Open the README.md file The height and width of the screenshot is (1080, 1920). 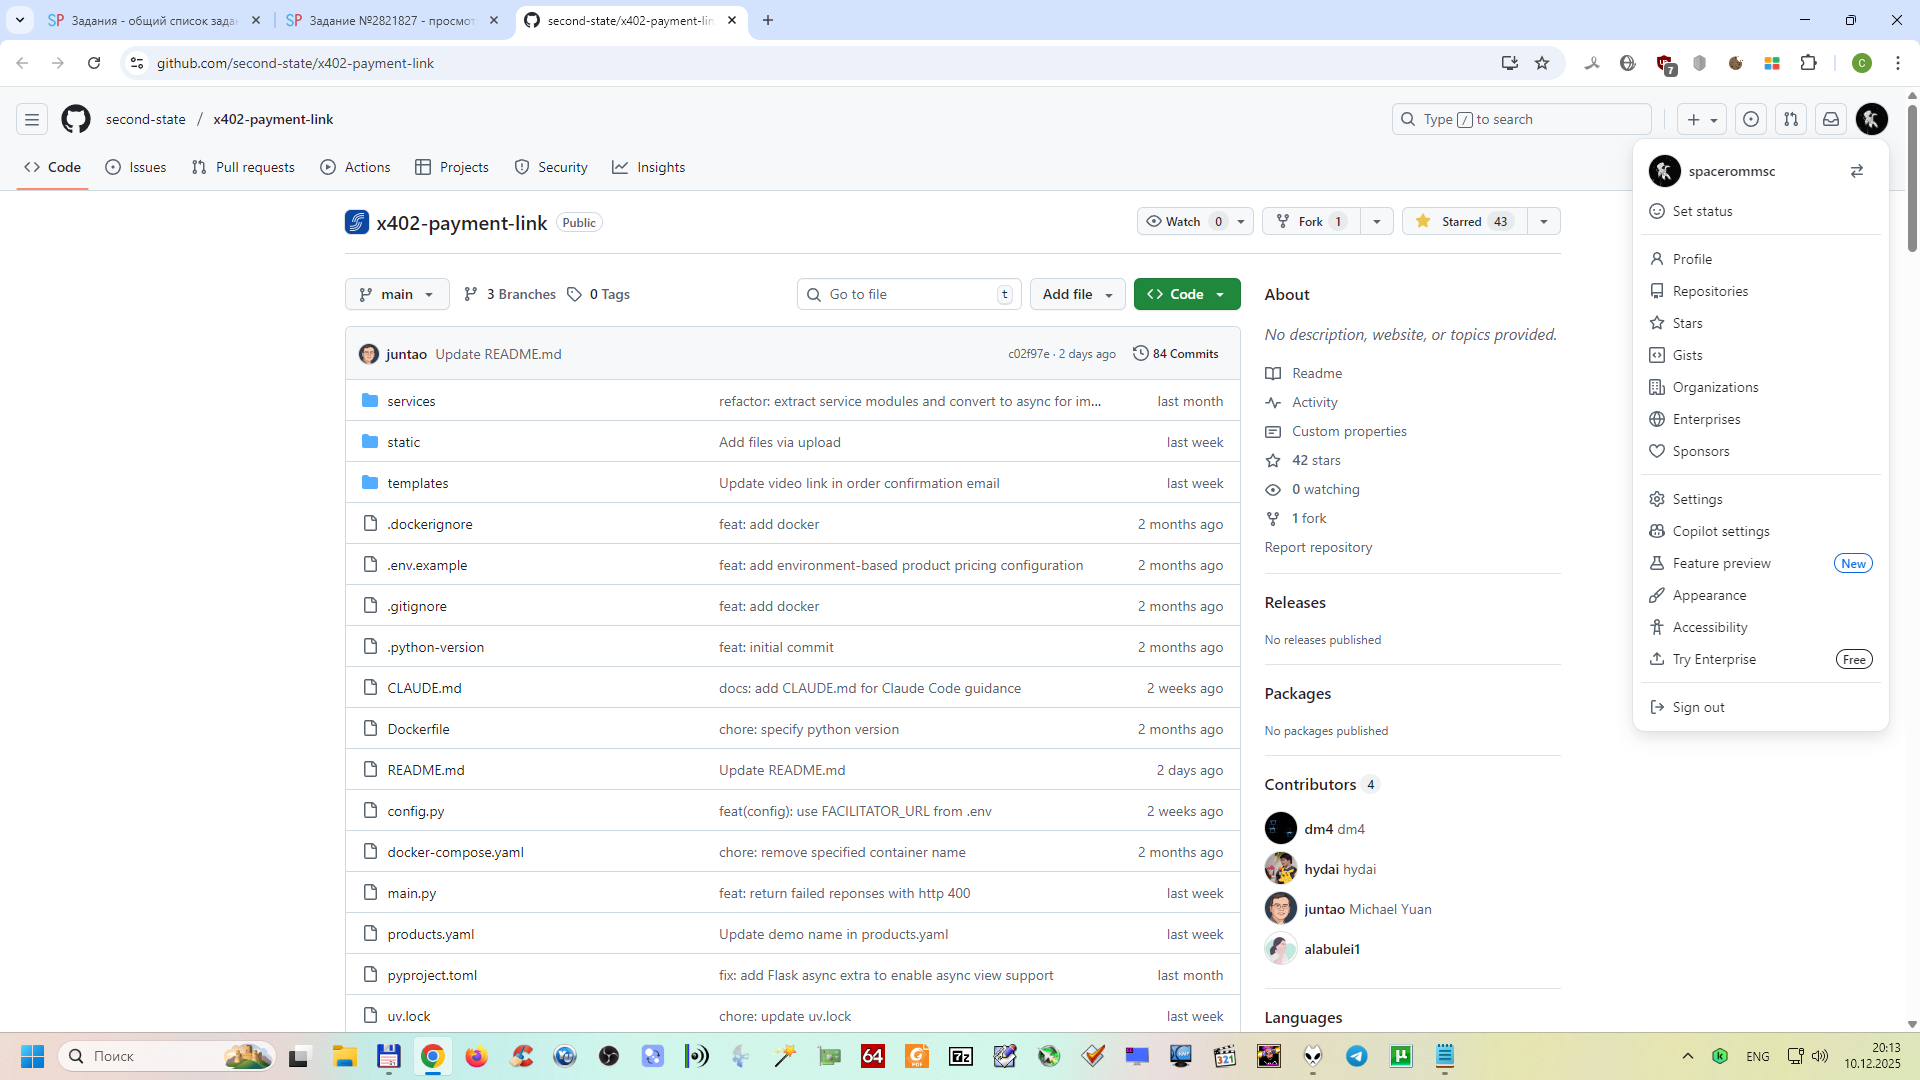(426, 770)
